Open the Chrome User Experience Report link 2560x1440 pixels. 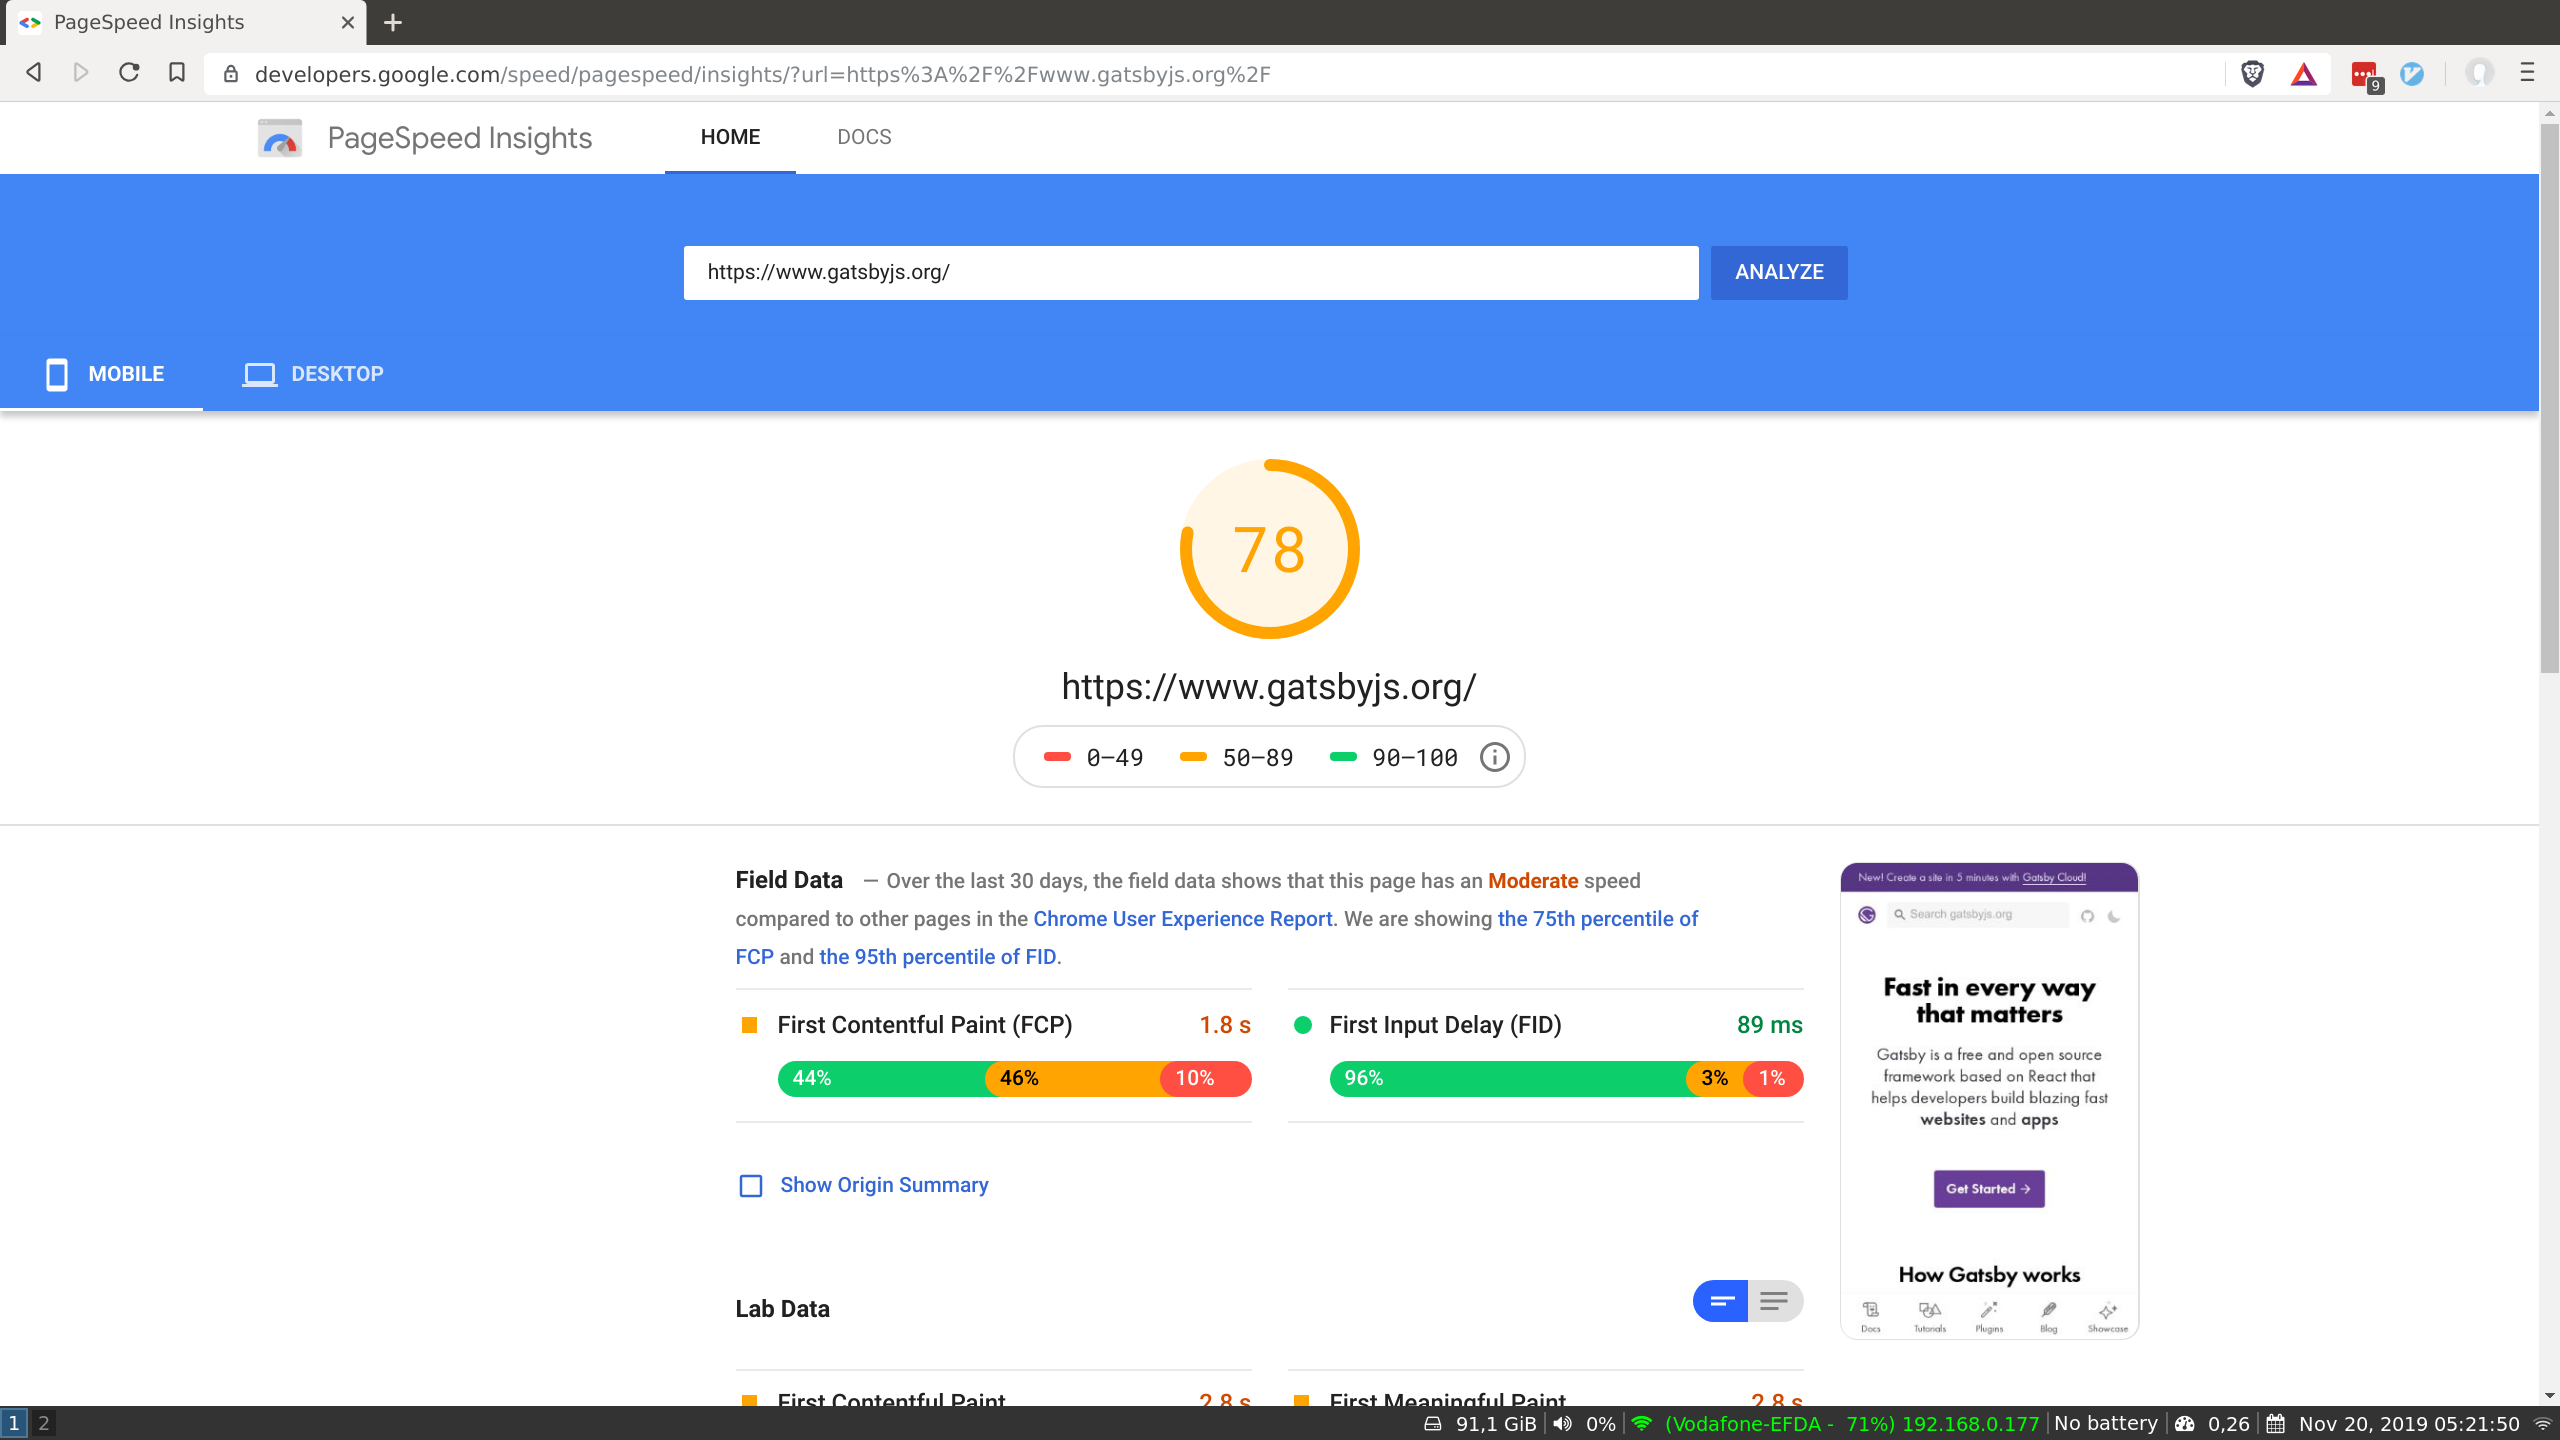[x=1182, y=918]
